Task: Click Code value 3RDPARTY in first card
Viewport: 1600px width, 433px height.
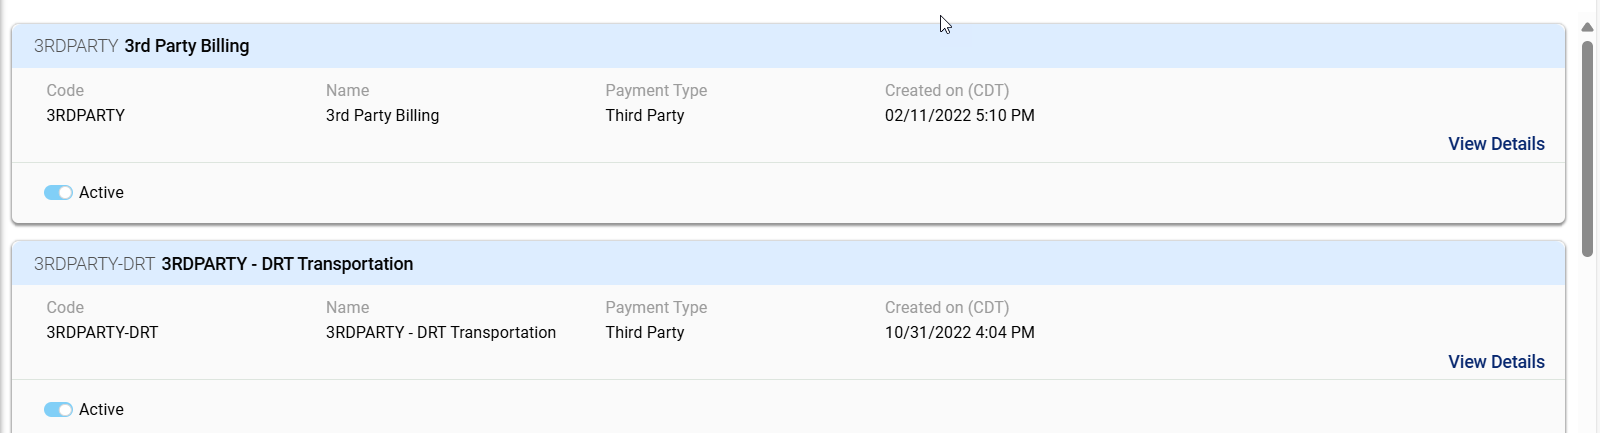Action: click(86, 115)
